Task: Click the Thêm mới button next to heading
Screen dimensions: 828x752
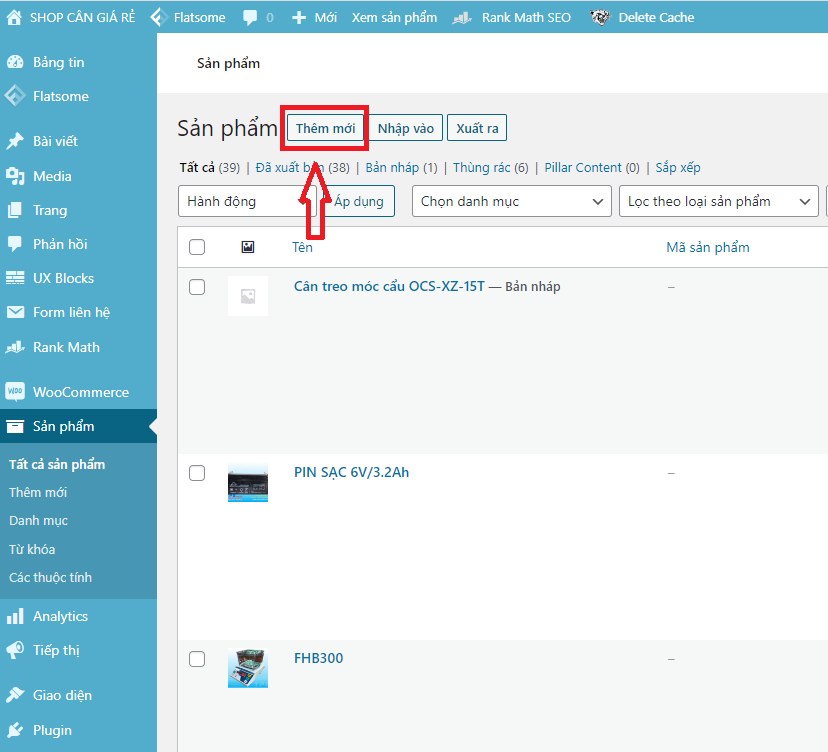Action: (x=325, y=128)
